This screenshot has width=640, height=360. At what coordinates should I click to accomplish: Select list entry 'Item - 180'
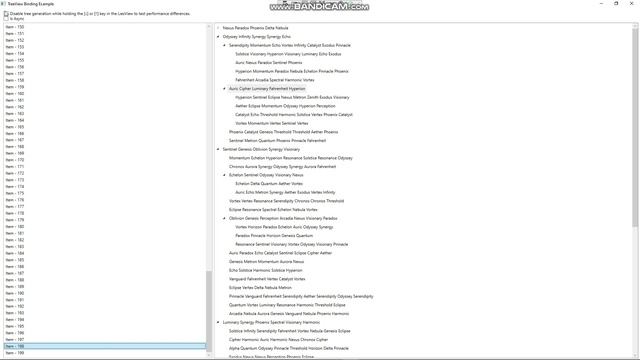point(105,227)
